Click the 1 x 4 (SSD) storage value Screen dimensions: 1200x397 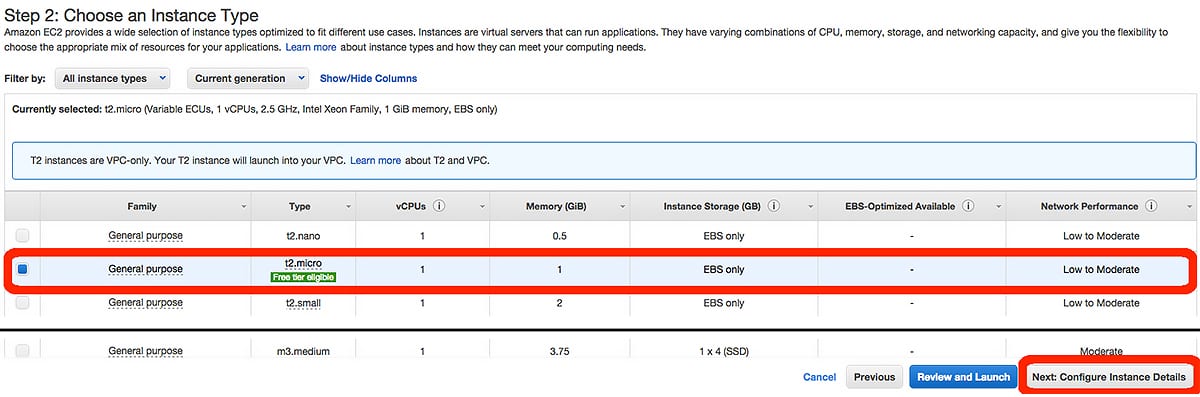point(724,351)
